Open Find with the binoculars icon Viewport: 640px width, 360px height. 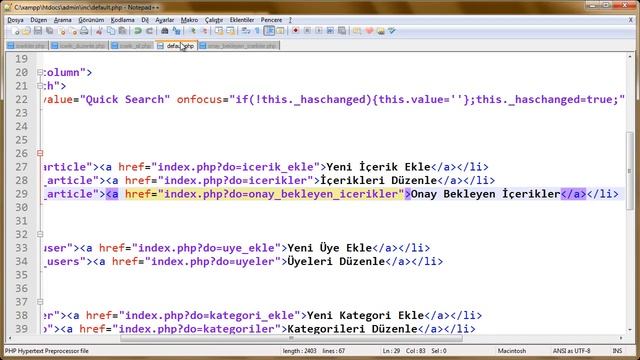tap(164, 31)
